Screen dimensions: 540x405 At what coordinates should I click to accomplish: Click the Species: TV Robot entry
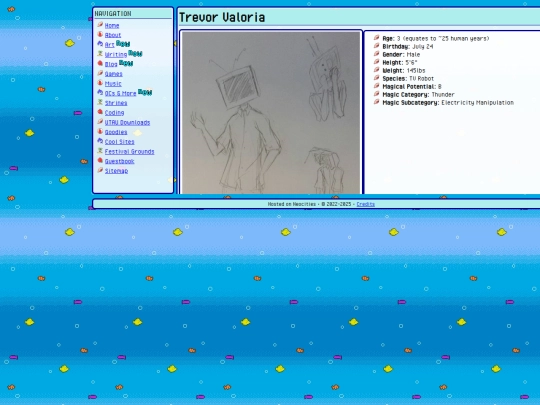tap(408, 79)
